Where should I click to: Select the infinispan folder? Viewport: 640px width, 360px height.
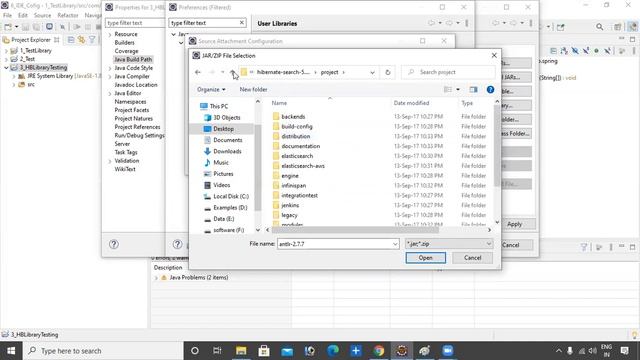[x=293, y=186]
